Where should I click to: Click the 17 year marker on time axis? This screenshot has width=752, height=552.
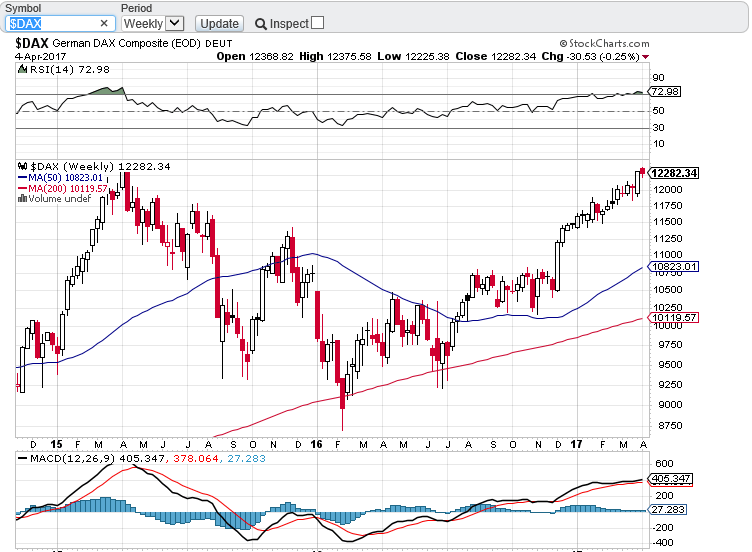tap(576, 444)
